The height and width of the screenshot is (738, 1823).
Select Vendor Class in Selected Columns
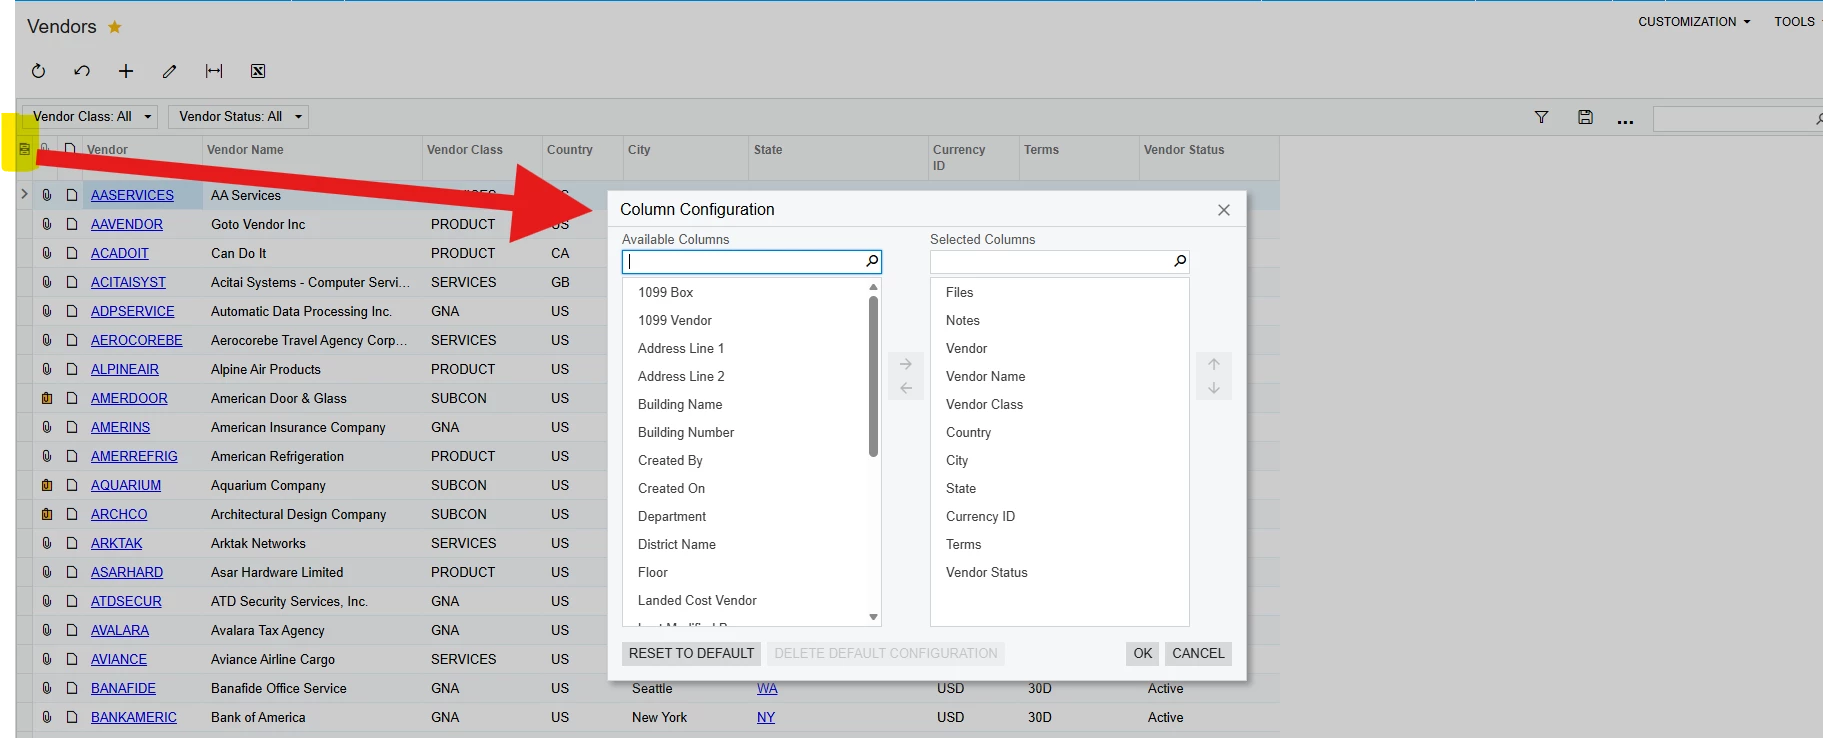(985, 404)
